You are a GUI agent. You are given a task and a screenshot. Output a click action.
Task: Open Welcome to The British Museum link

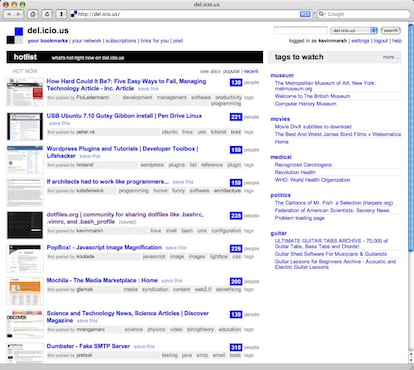[x=312, y=96]
